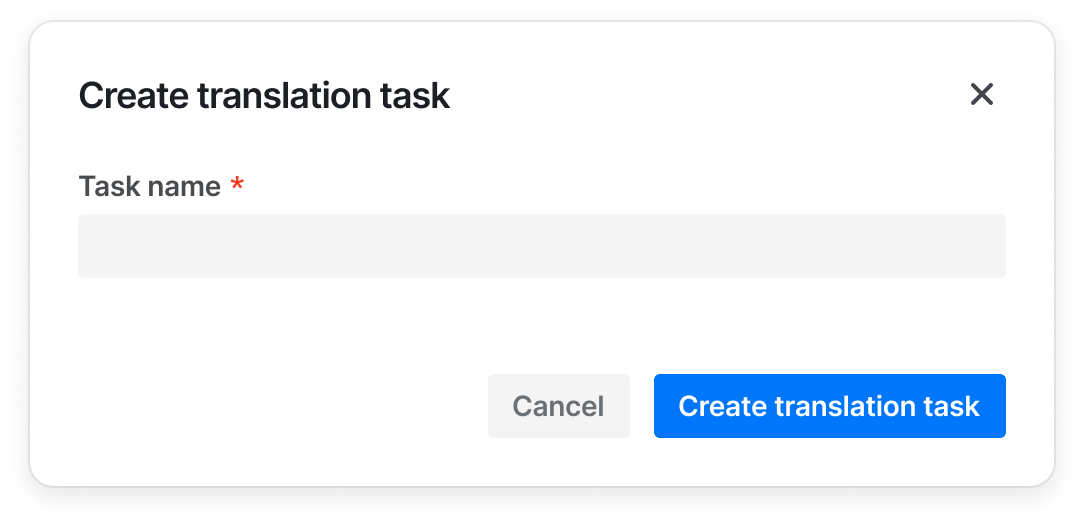1084x524 pixels.
Task: Click the blue Create translation task button
Action: [830, 406]
